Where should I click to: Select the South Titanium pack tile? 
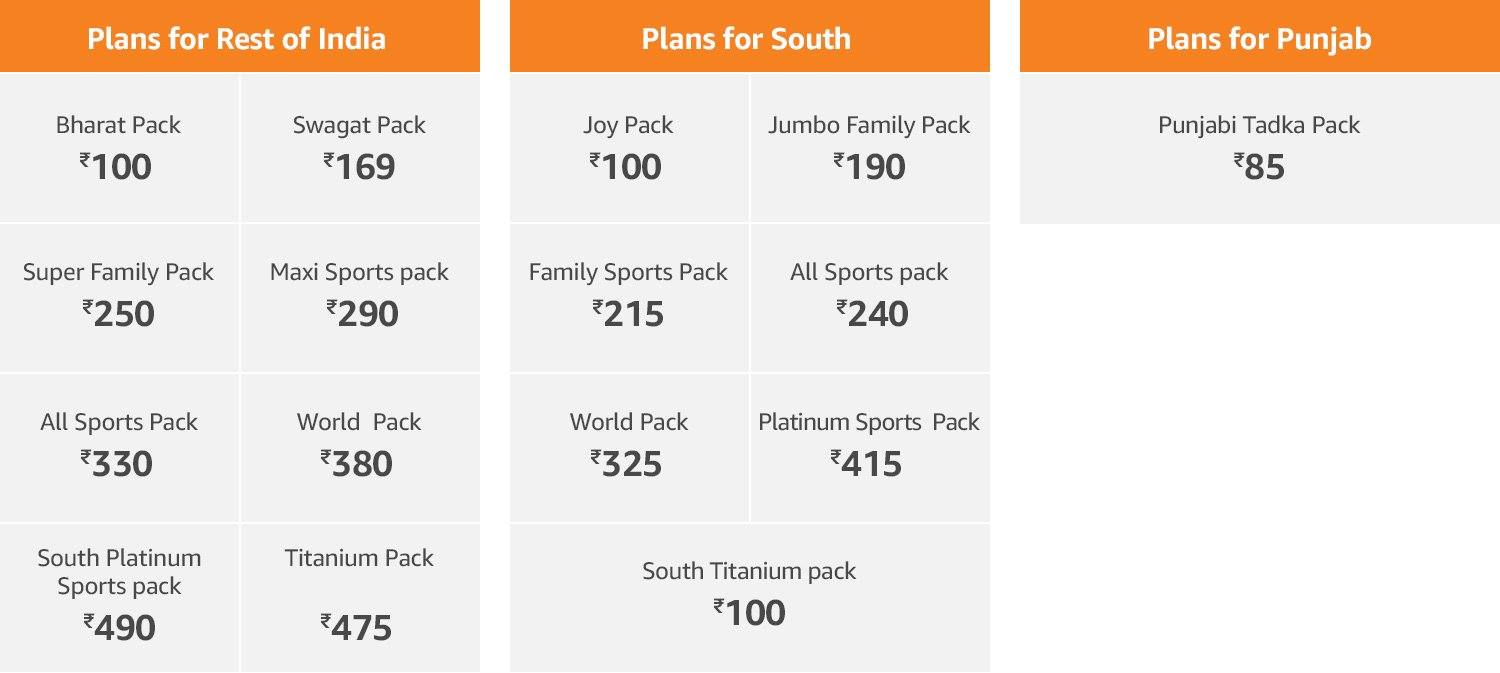point(750,598)
